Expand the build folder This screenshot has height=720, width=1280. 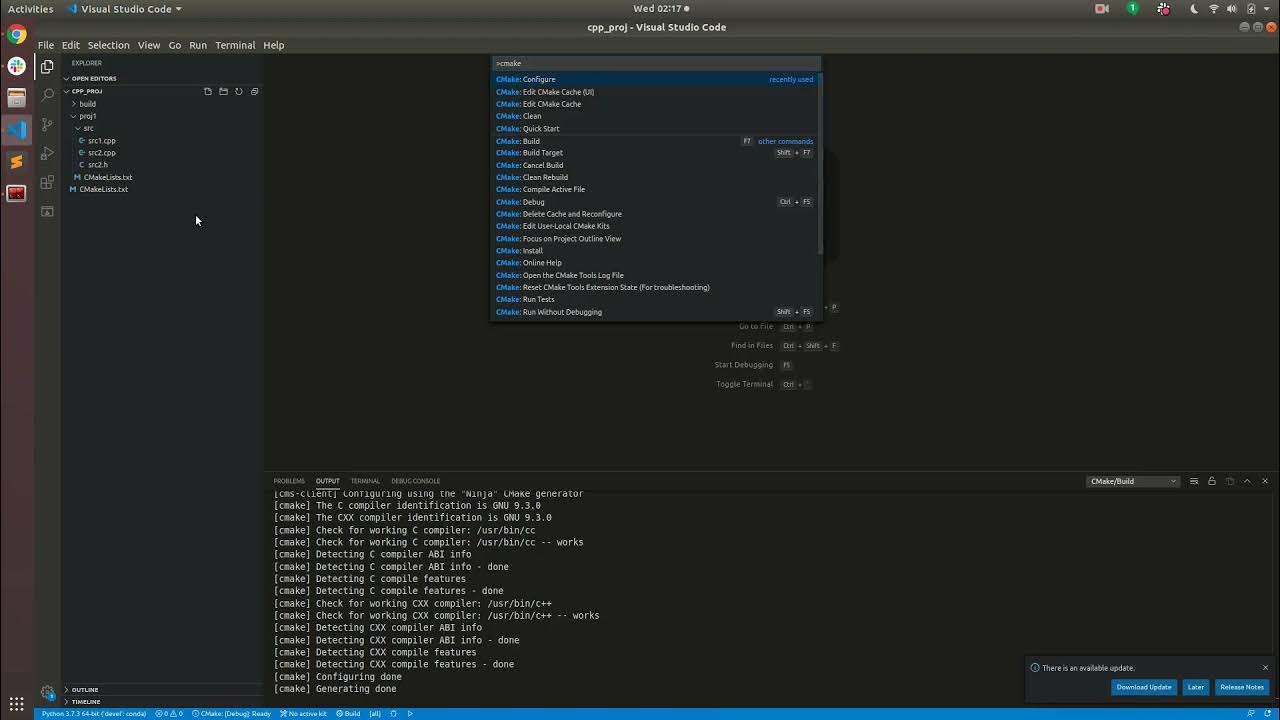(x=87, y=104)
